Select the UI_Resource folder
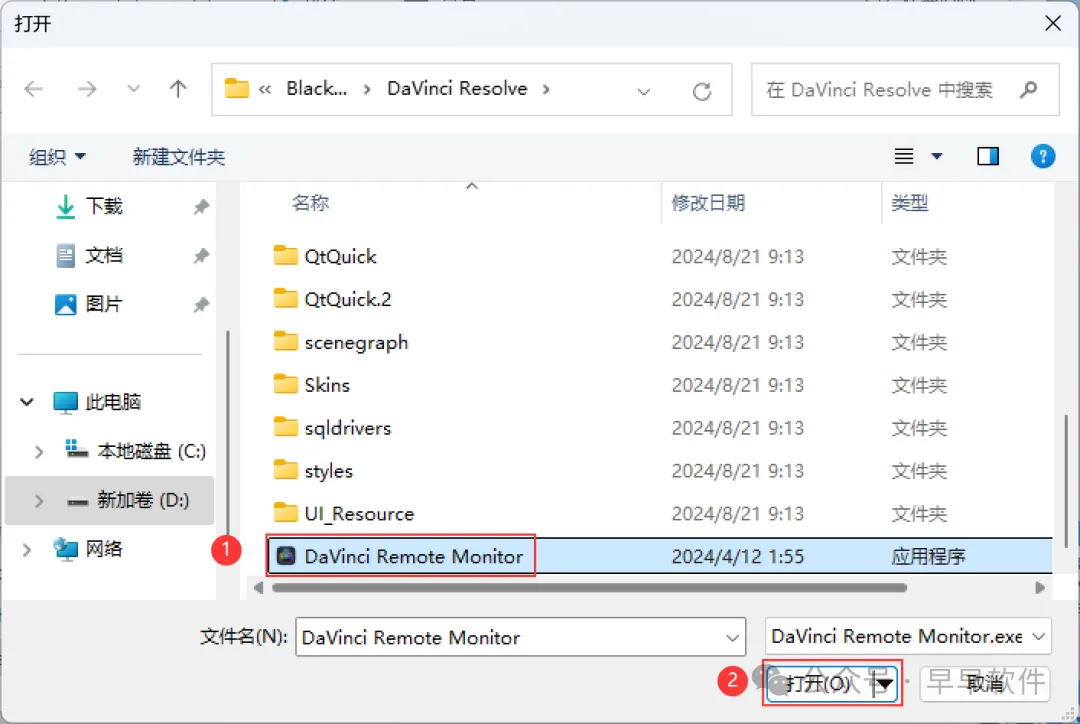1080x724 pixels. pos(359,514)
